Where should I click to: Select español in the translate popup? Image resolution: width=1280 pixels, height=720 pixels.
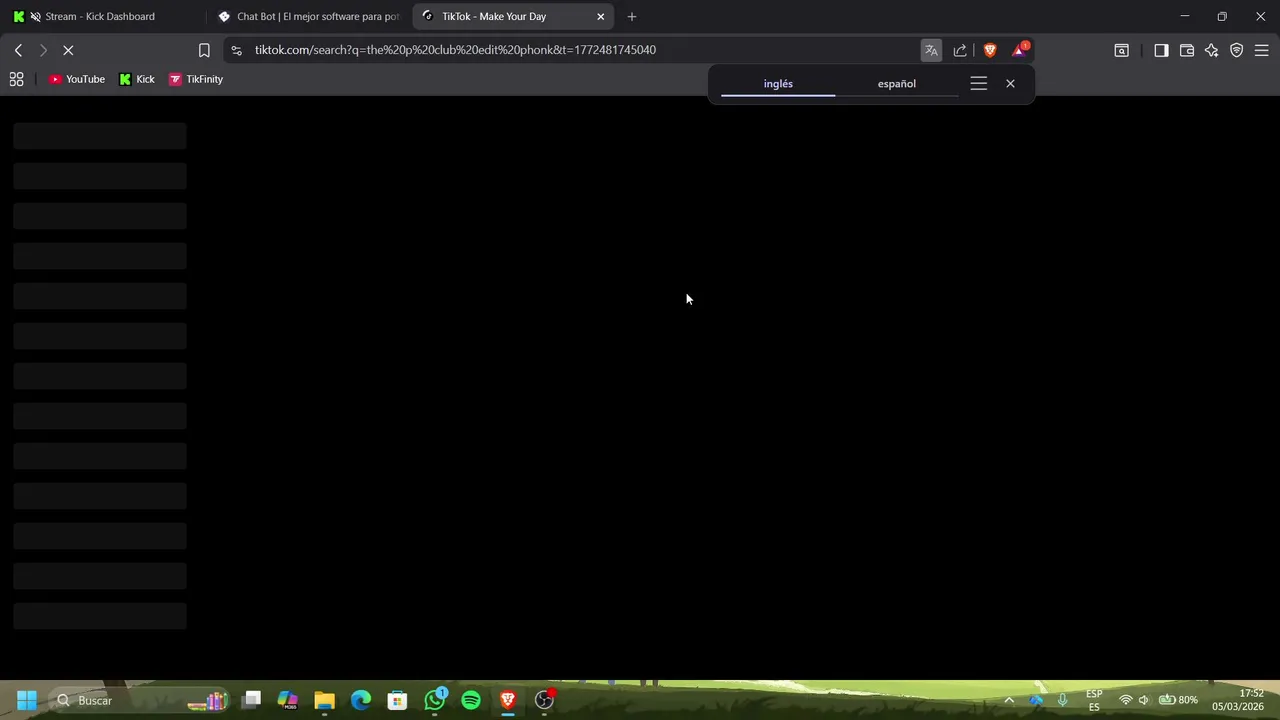coord(897,84)
